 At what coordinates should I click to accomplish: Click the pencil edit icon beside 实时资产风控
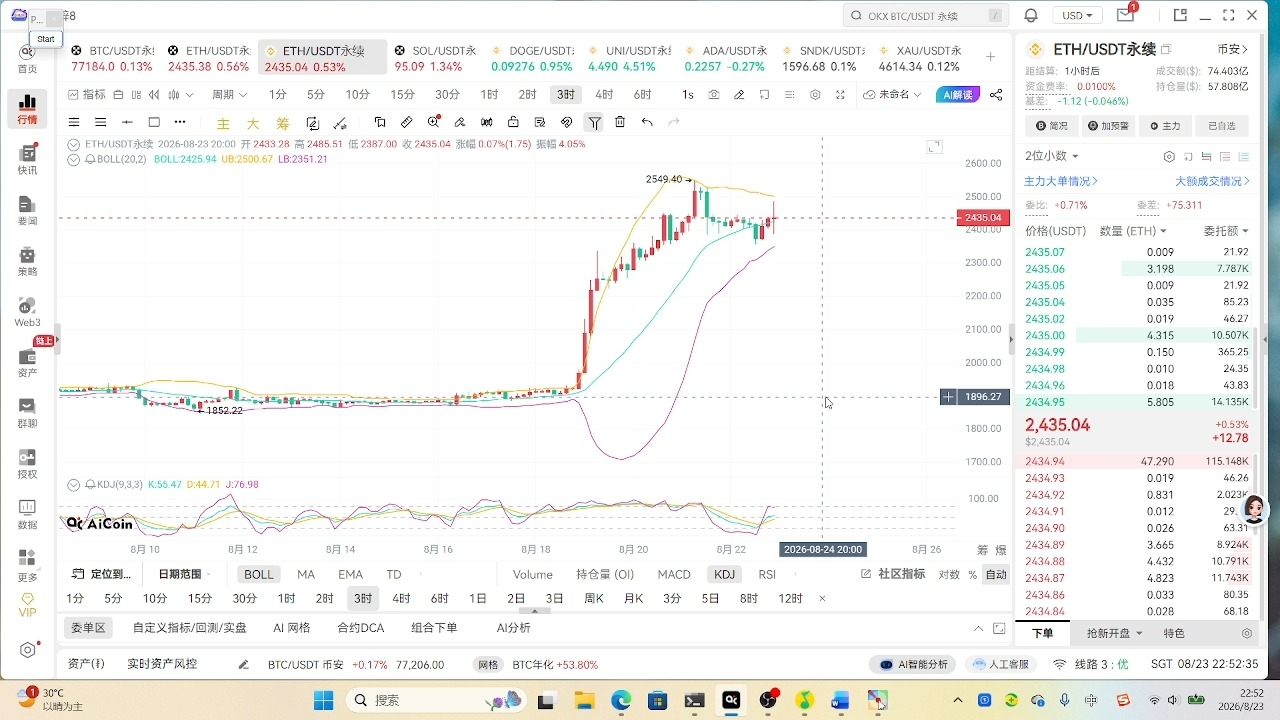[x=243, y=664]
